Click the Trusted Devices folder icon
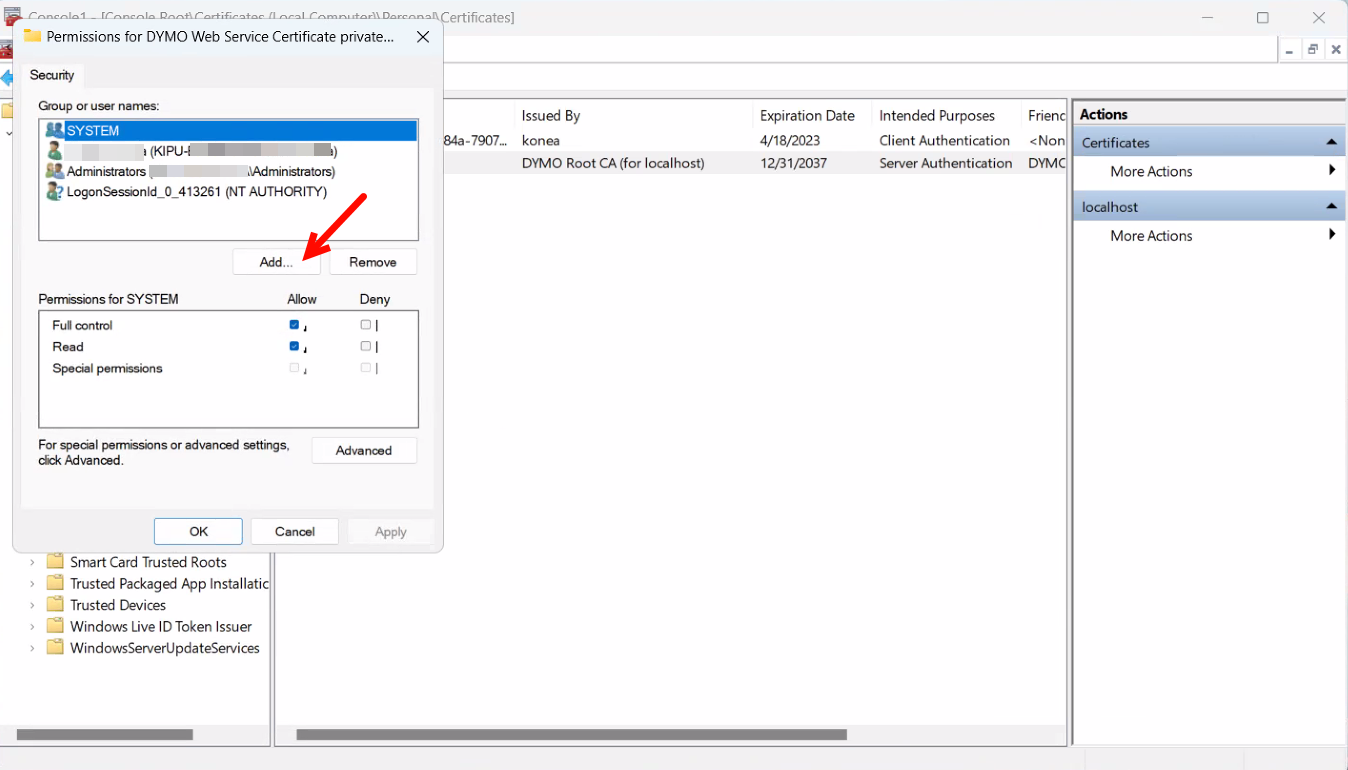This screenshot has width=1348, height=770. [55, 605]
